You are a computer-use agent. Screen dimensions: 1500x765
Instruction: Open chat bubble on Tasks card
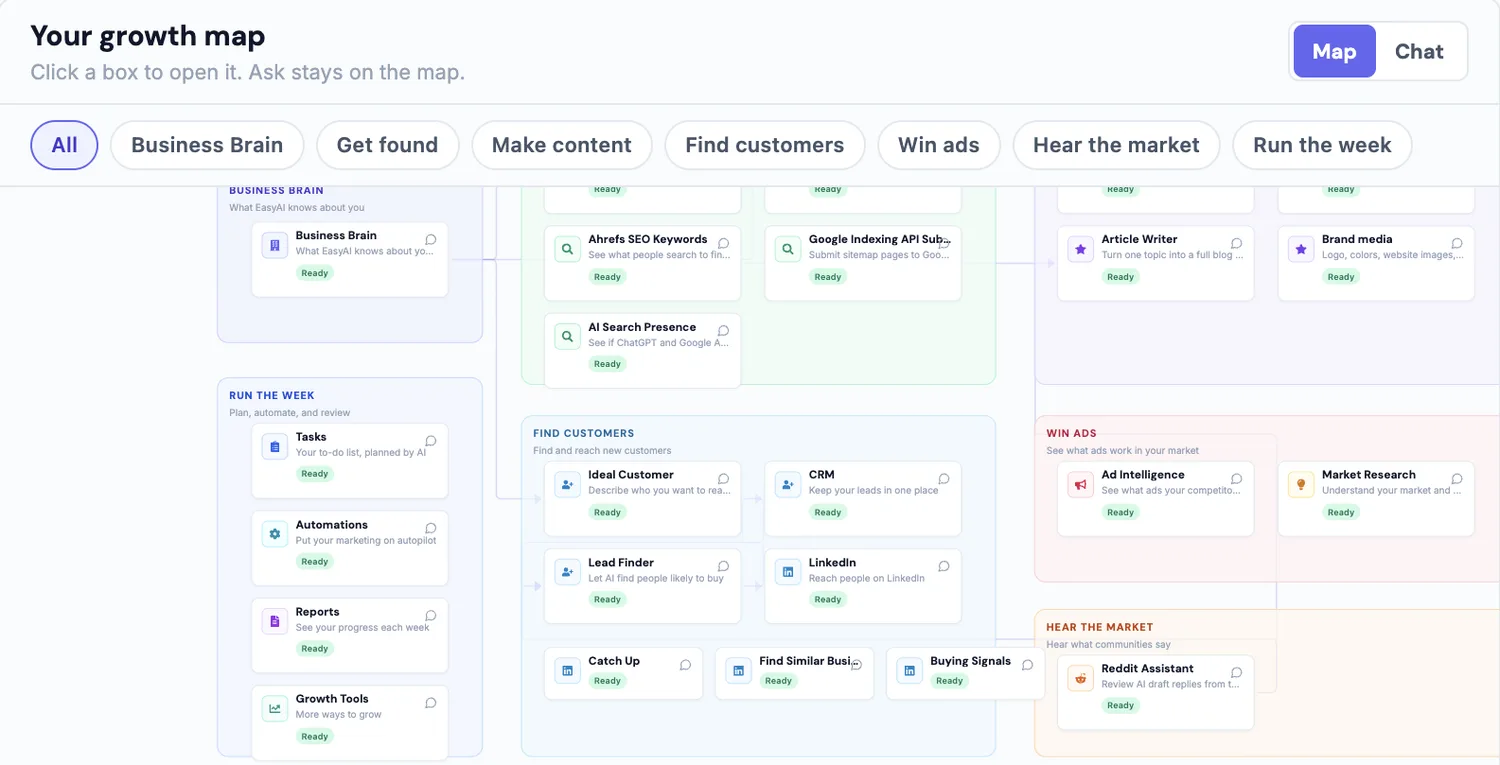click(x=431, y=441)
